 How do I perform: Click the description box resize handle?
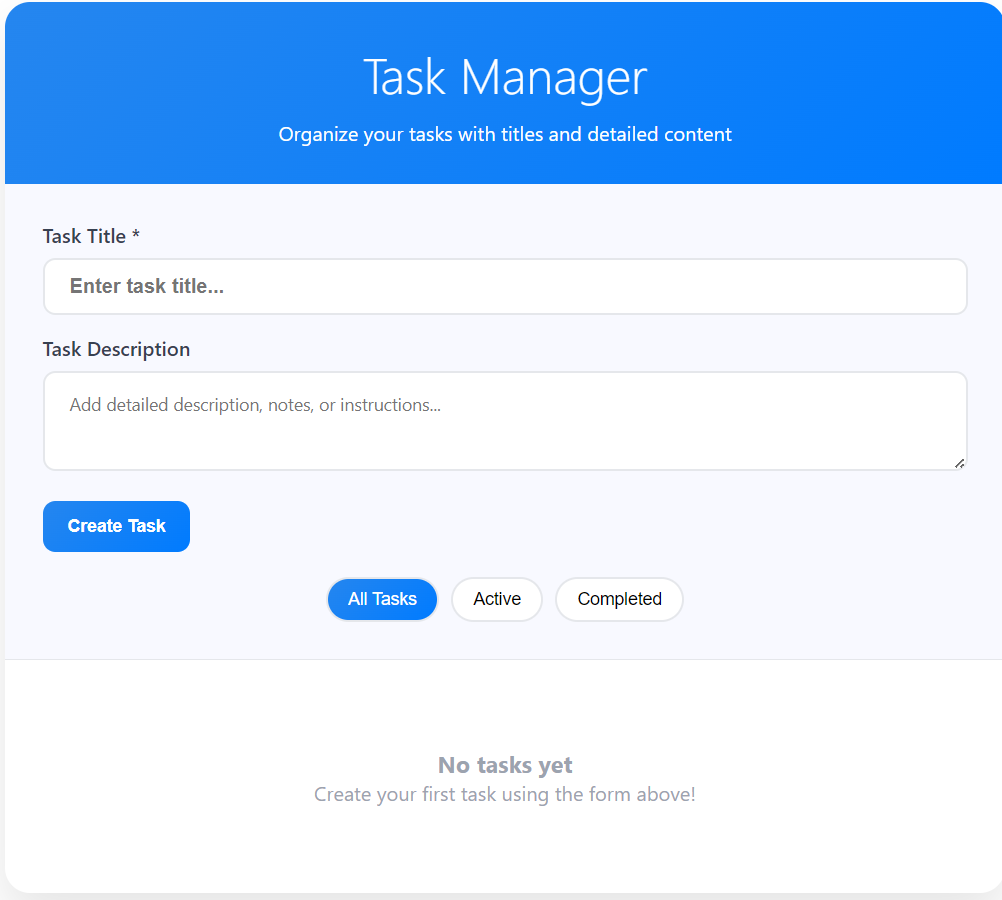959,463
